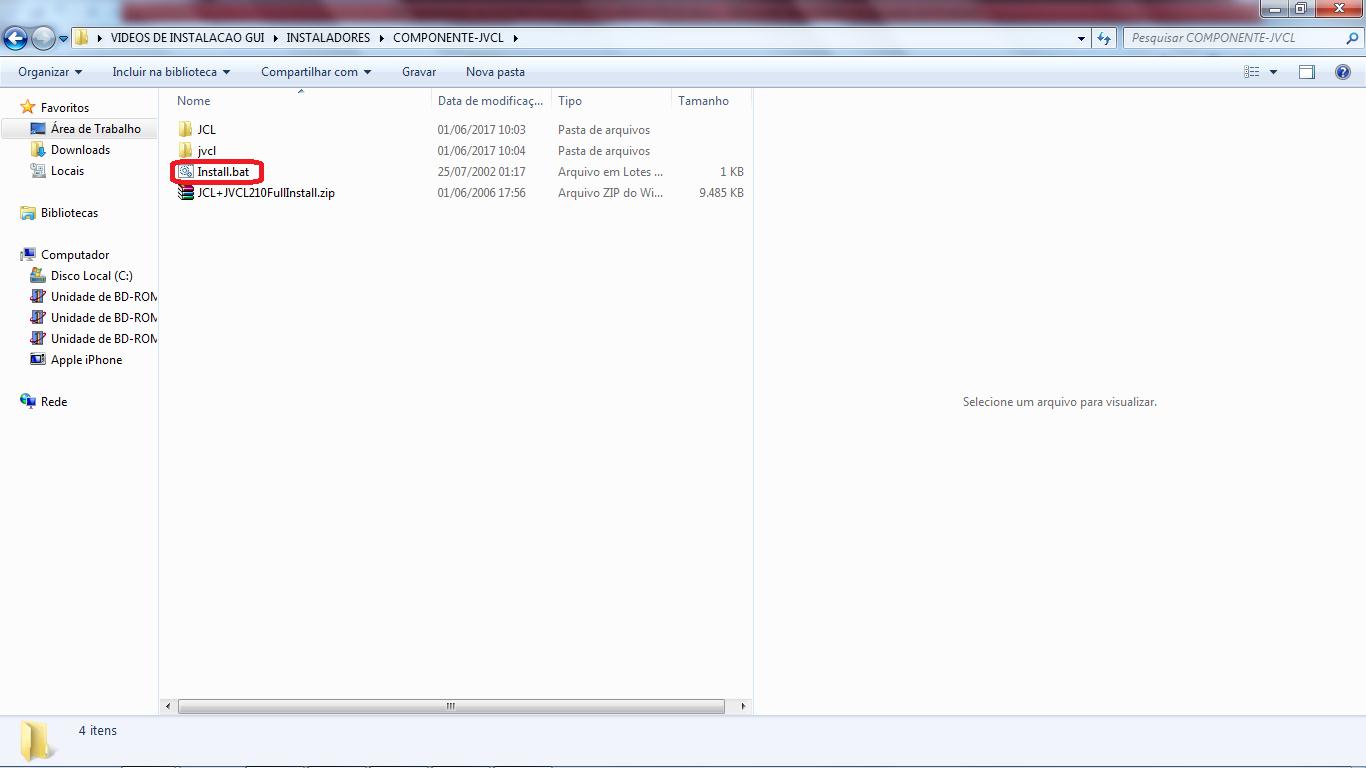
Task: Sort files by the Nome column header
Action: click(194, 101)
